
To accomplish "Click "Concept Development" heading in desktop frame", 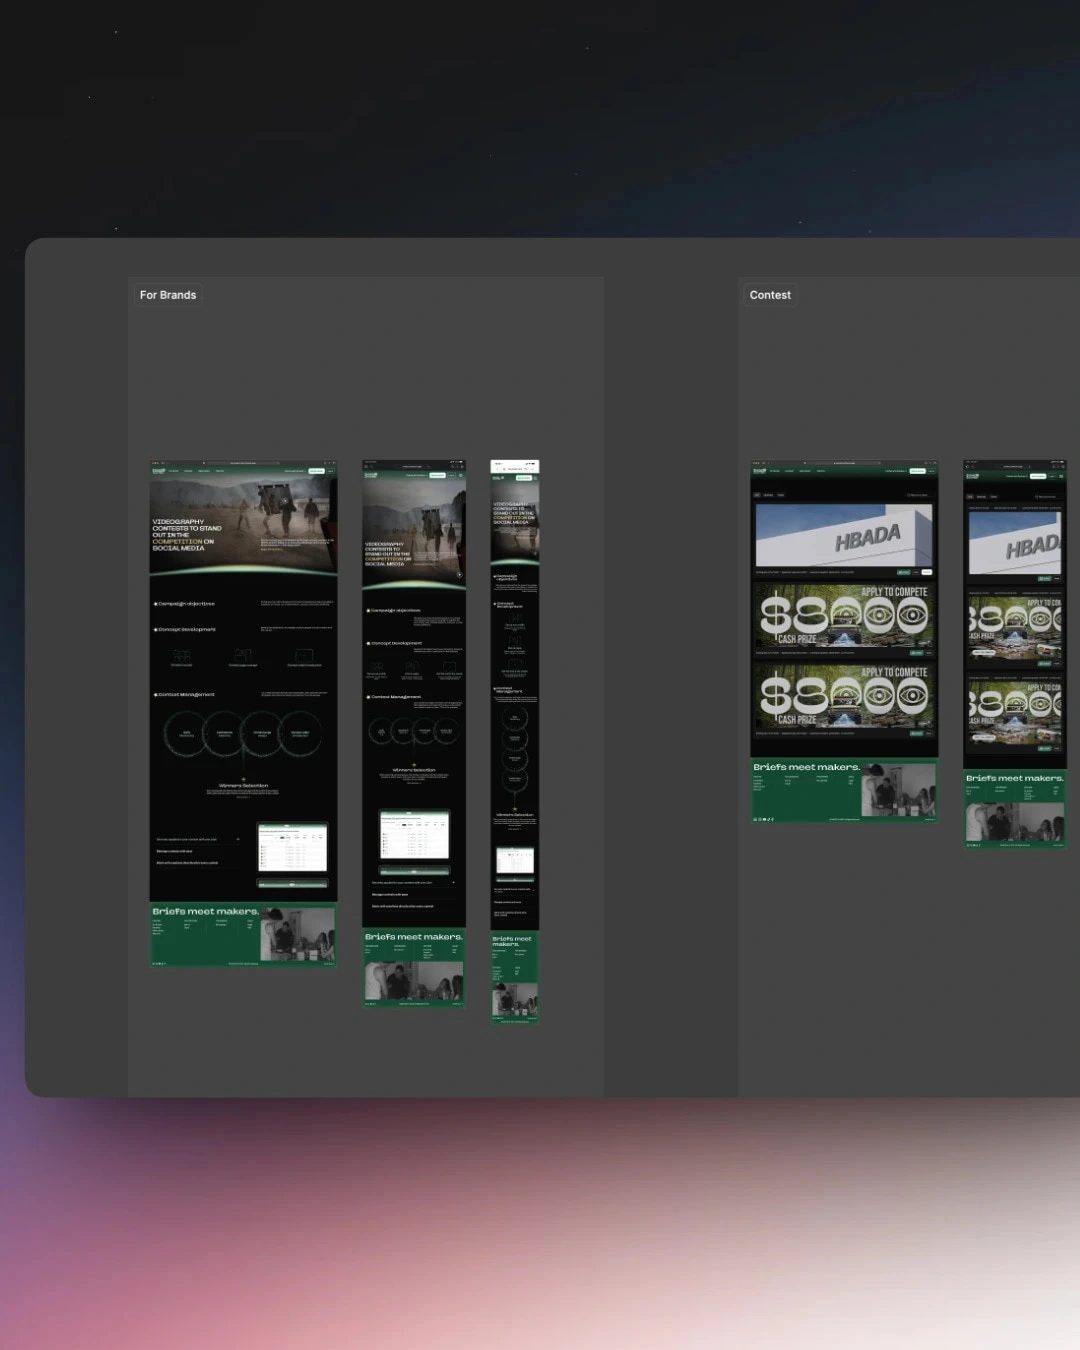I will (x=187, y=630).
